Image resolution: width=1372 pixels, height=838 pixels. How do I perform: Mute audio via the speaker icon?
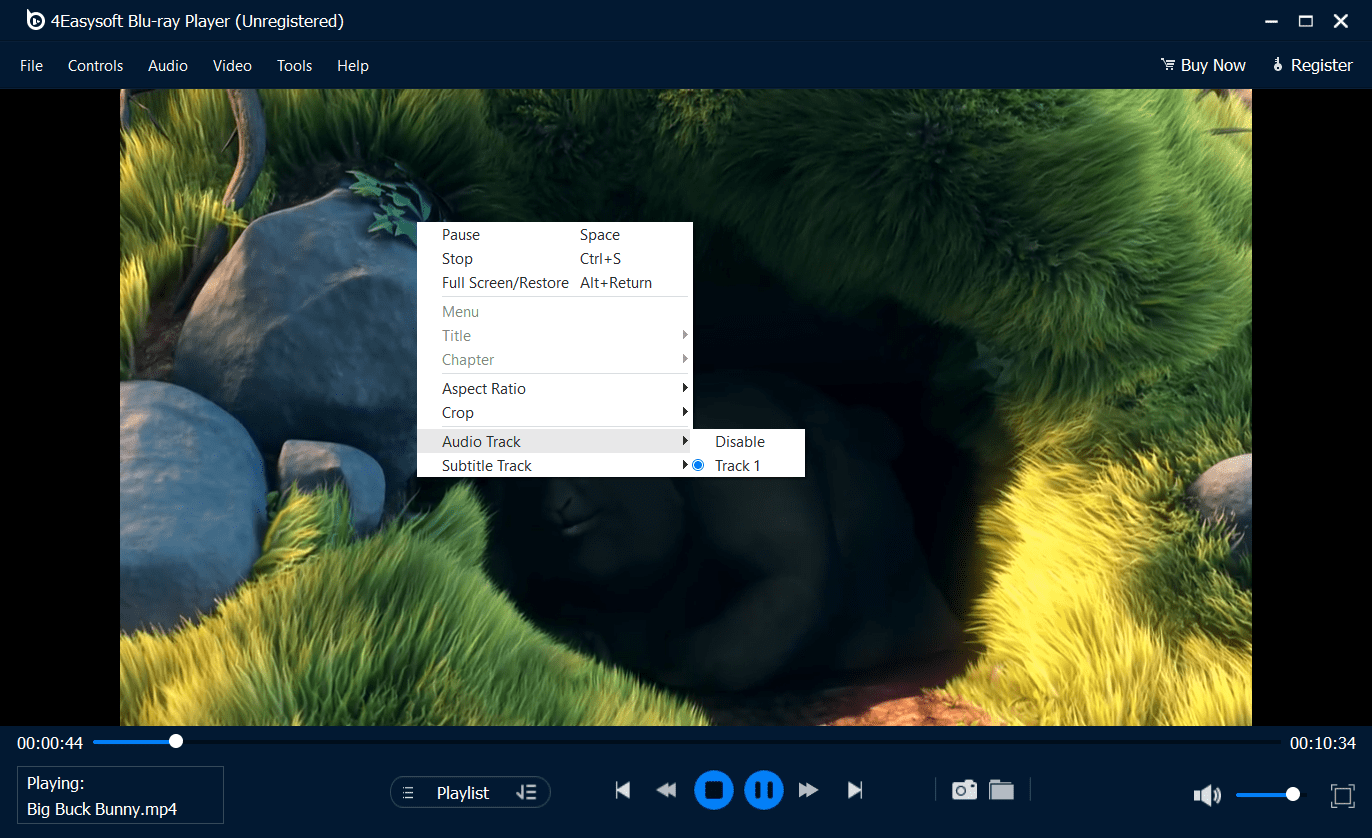(x=1207, y=795)
